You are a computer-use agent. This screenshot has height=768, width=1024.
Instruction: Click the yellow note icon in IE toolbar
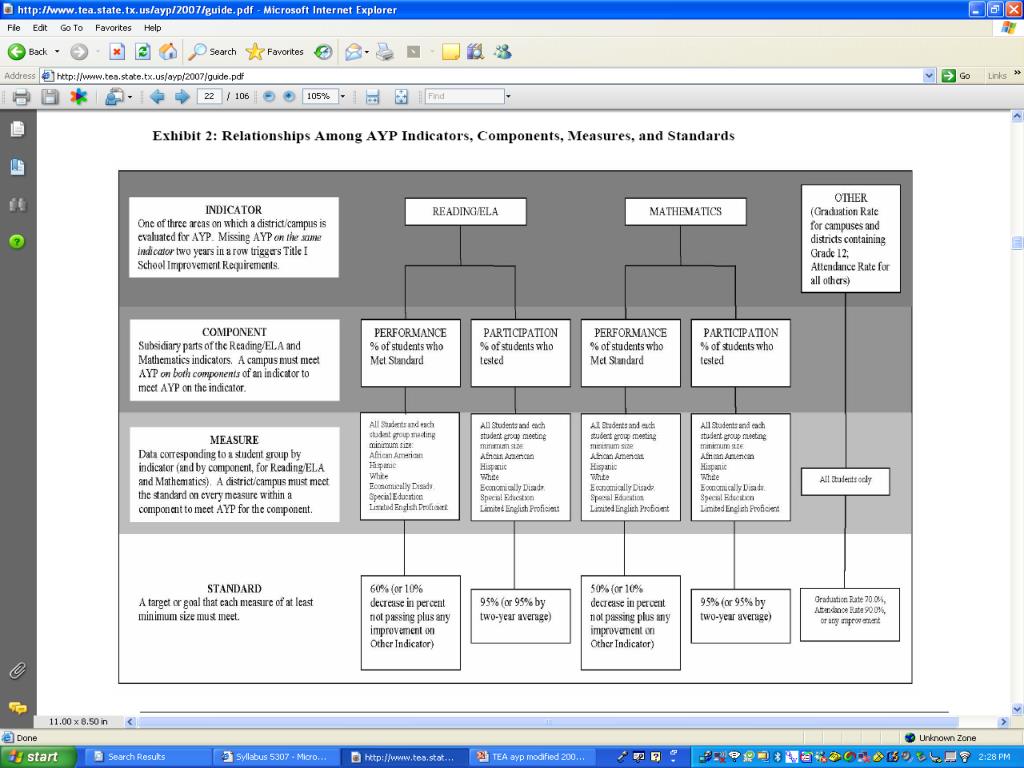[451, 52]
